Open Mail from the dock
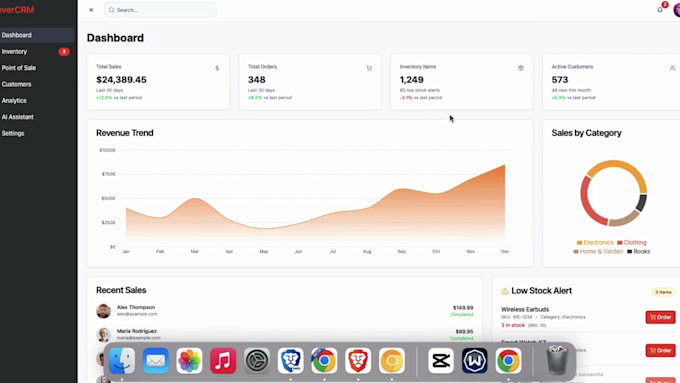Screen dimensions: 680x383 click(x=156, y=360)
